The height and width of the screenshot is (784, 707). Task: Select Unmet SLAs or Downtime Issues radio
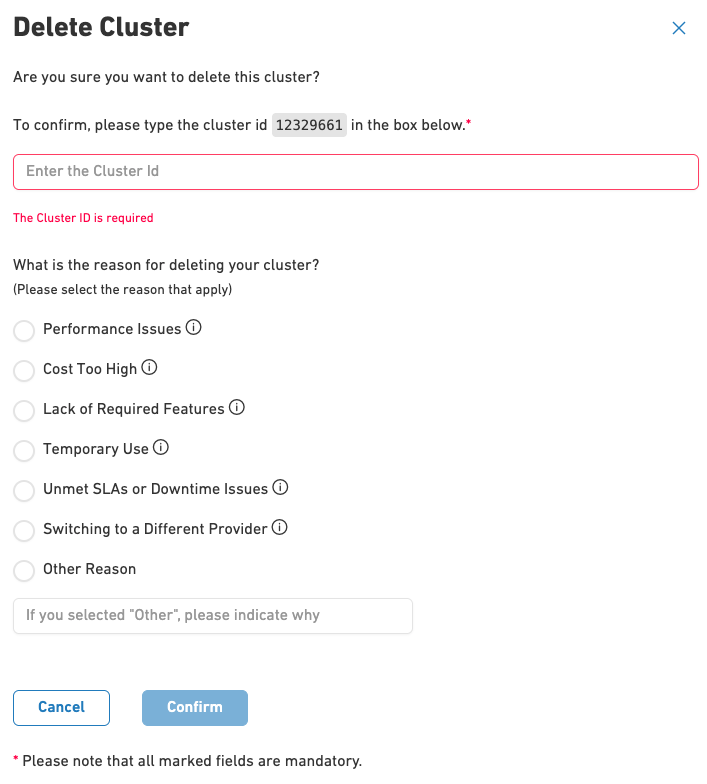coord(24,491)
